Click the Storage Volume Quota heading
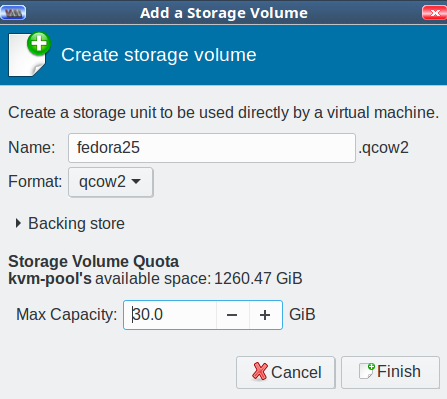This screenshot has height=399, width=447. click(94, 261)
